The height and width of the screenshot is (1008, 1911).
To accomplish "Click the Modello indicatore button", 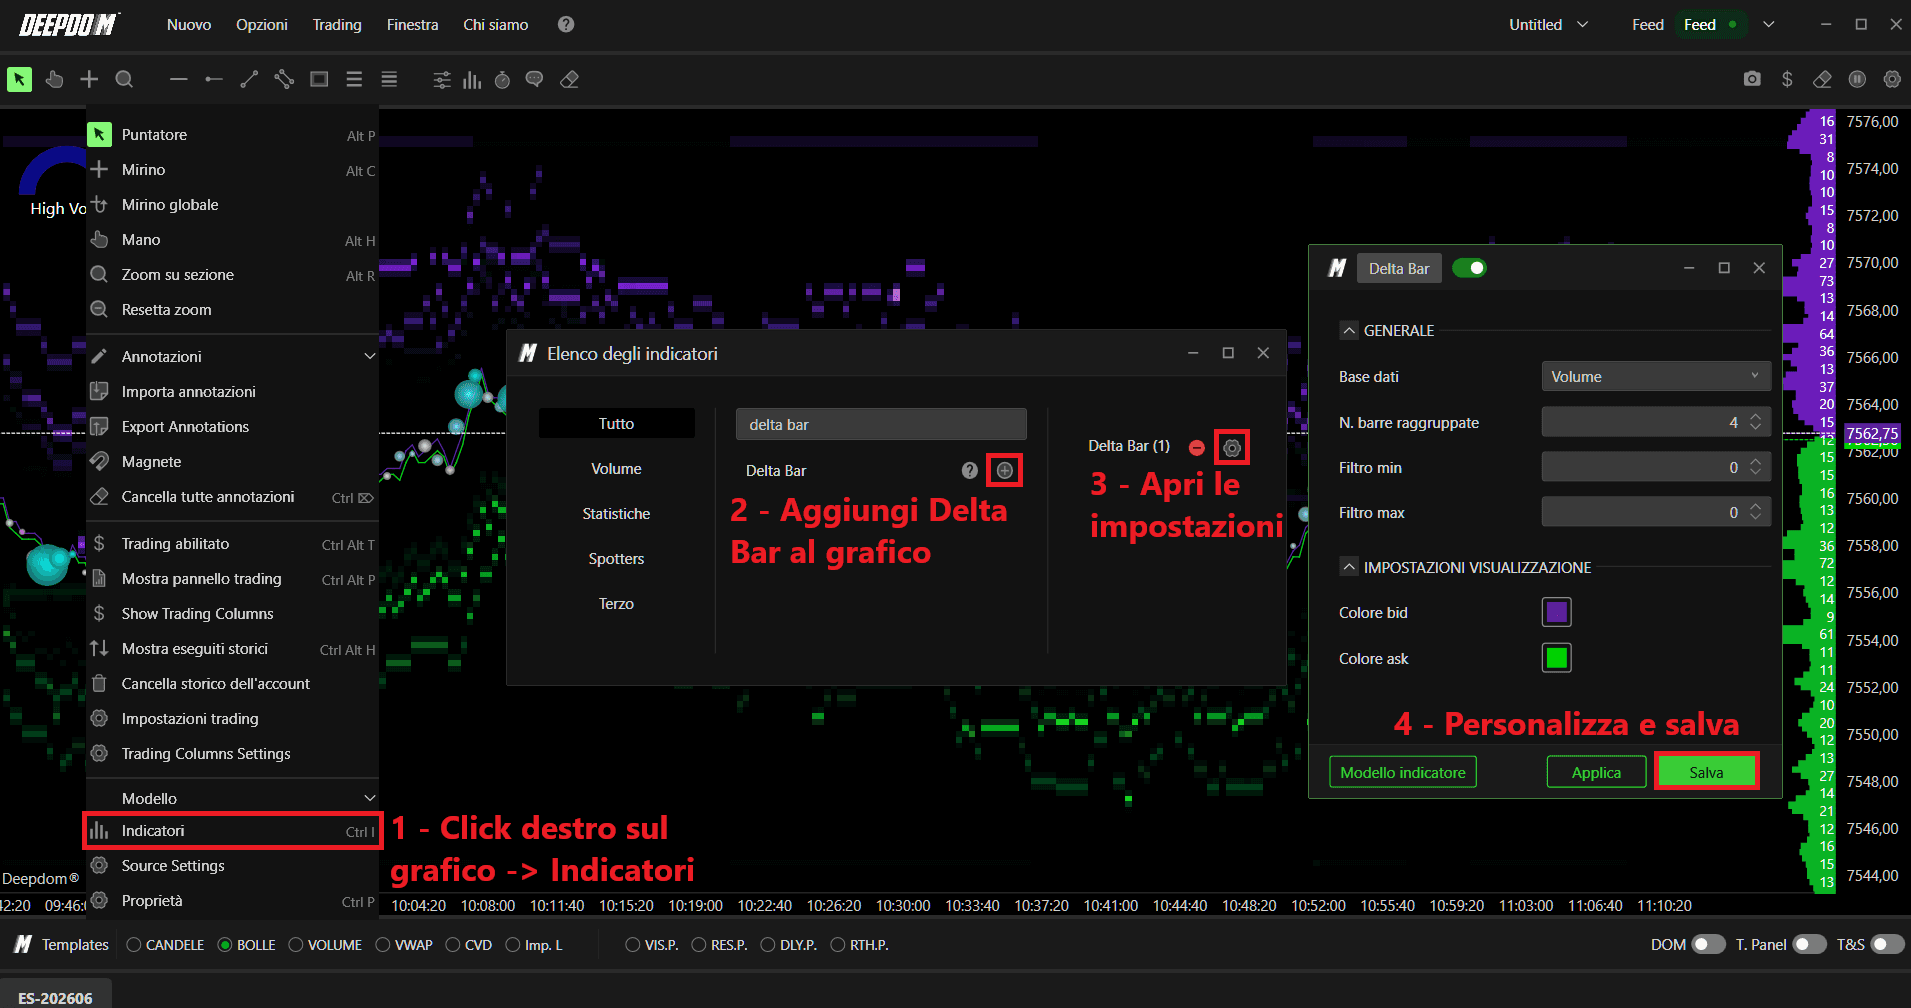I will pos(1403,772).
